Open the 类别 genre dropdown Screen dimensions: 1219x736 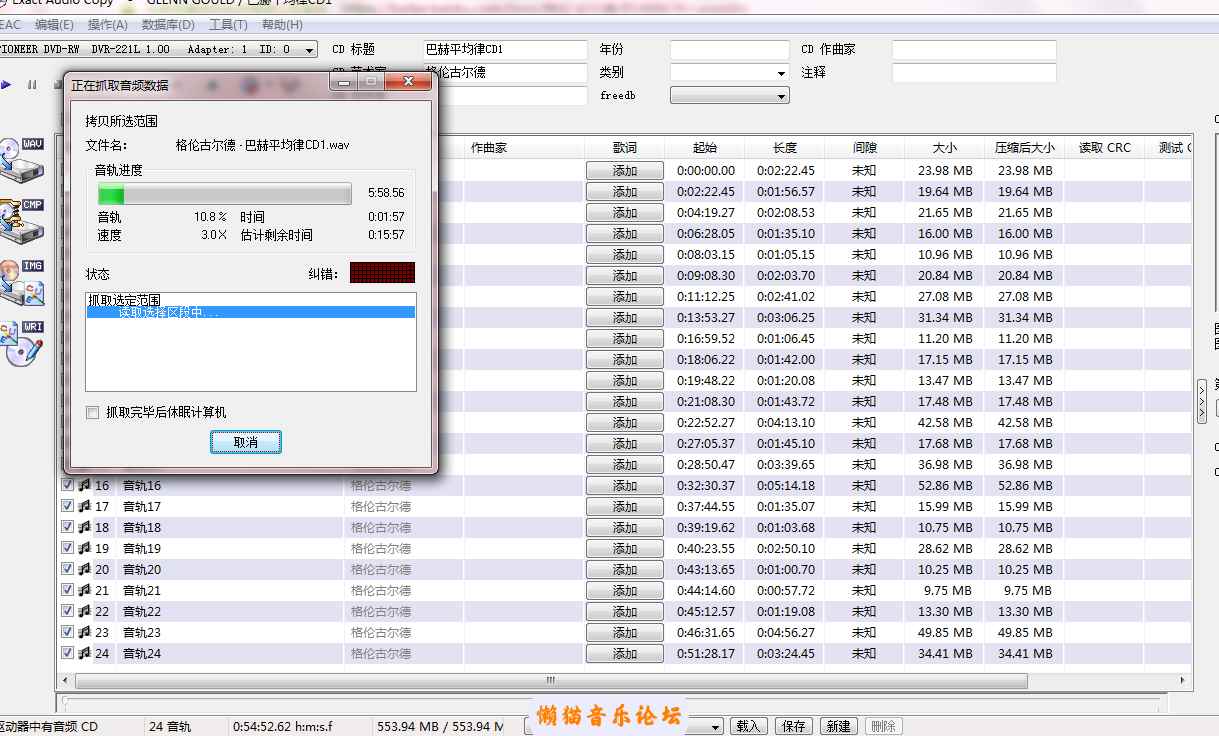pyautogui.click(x=729, y=73)
